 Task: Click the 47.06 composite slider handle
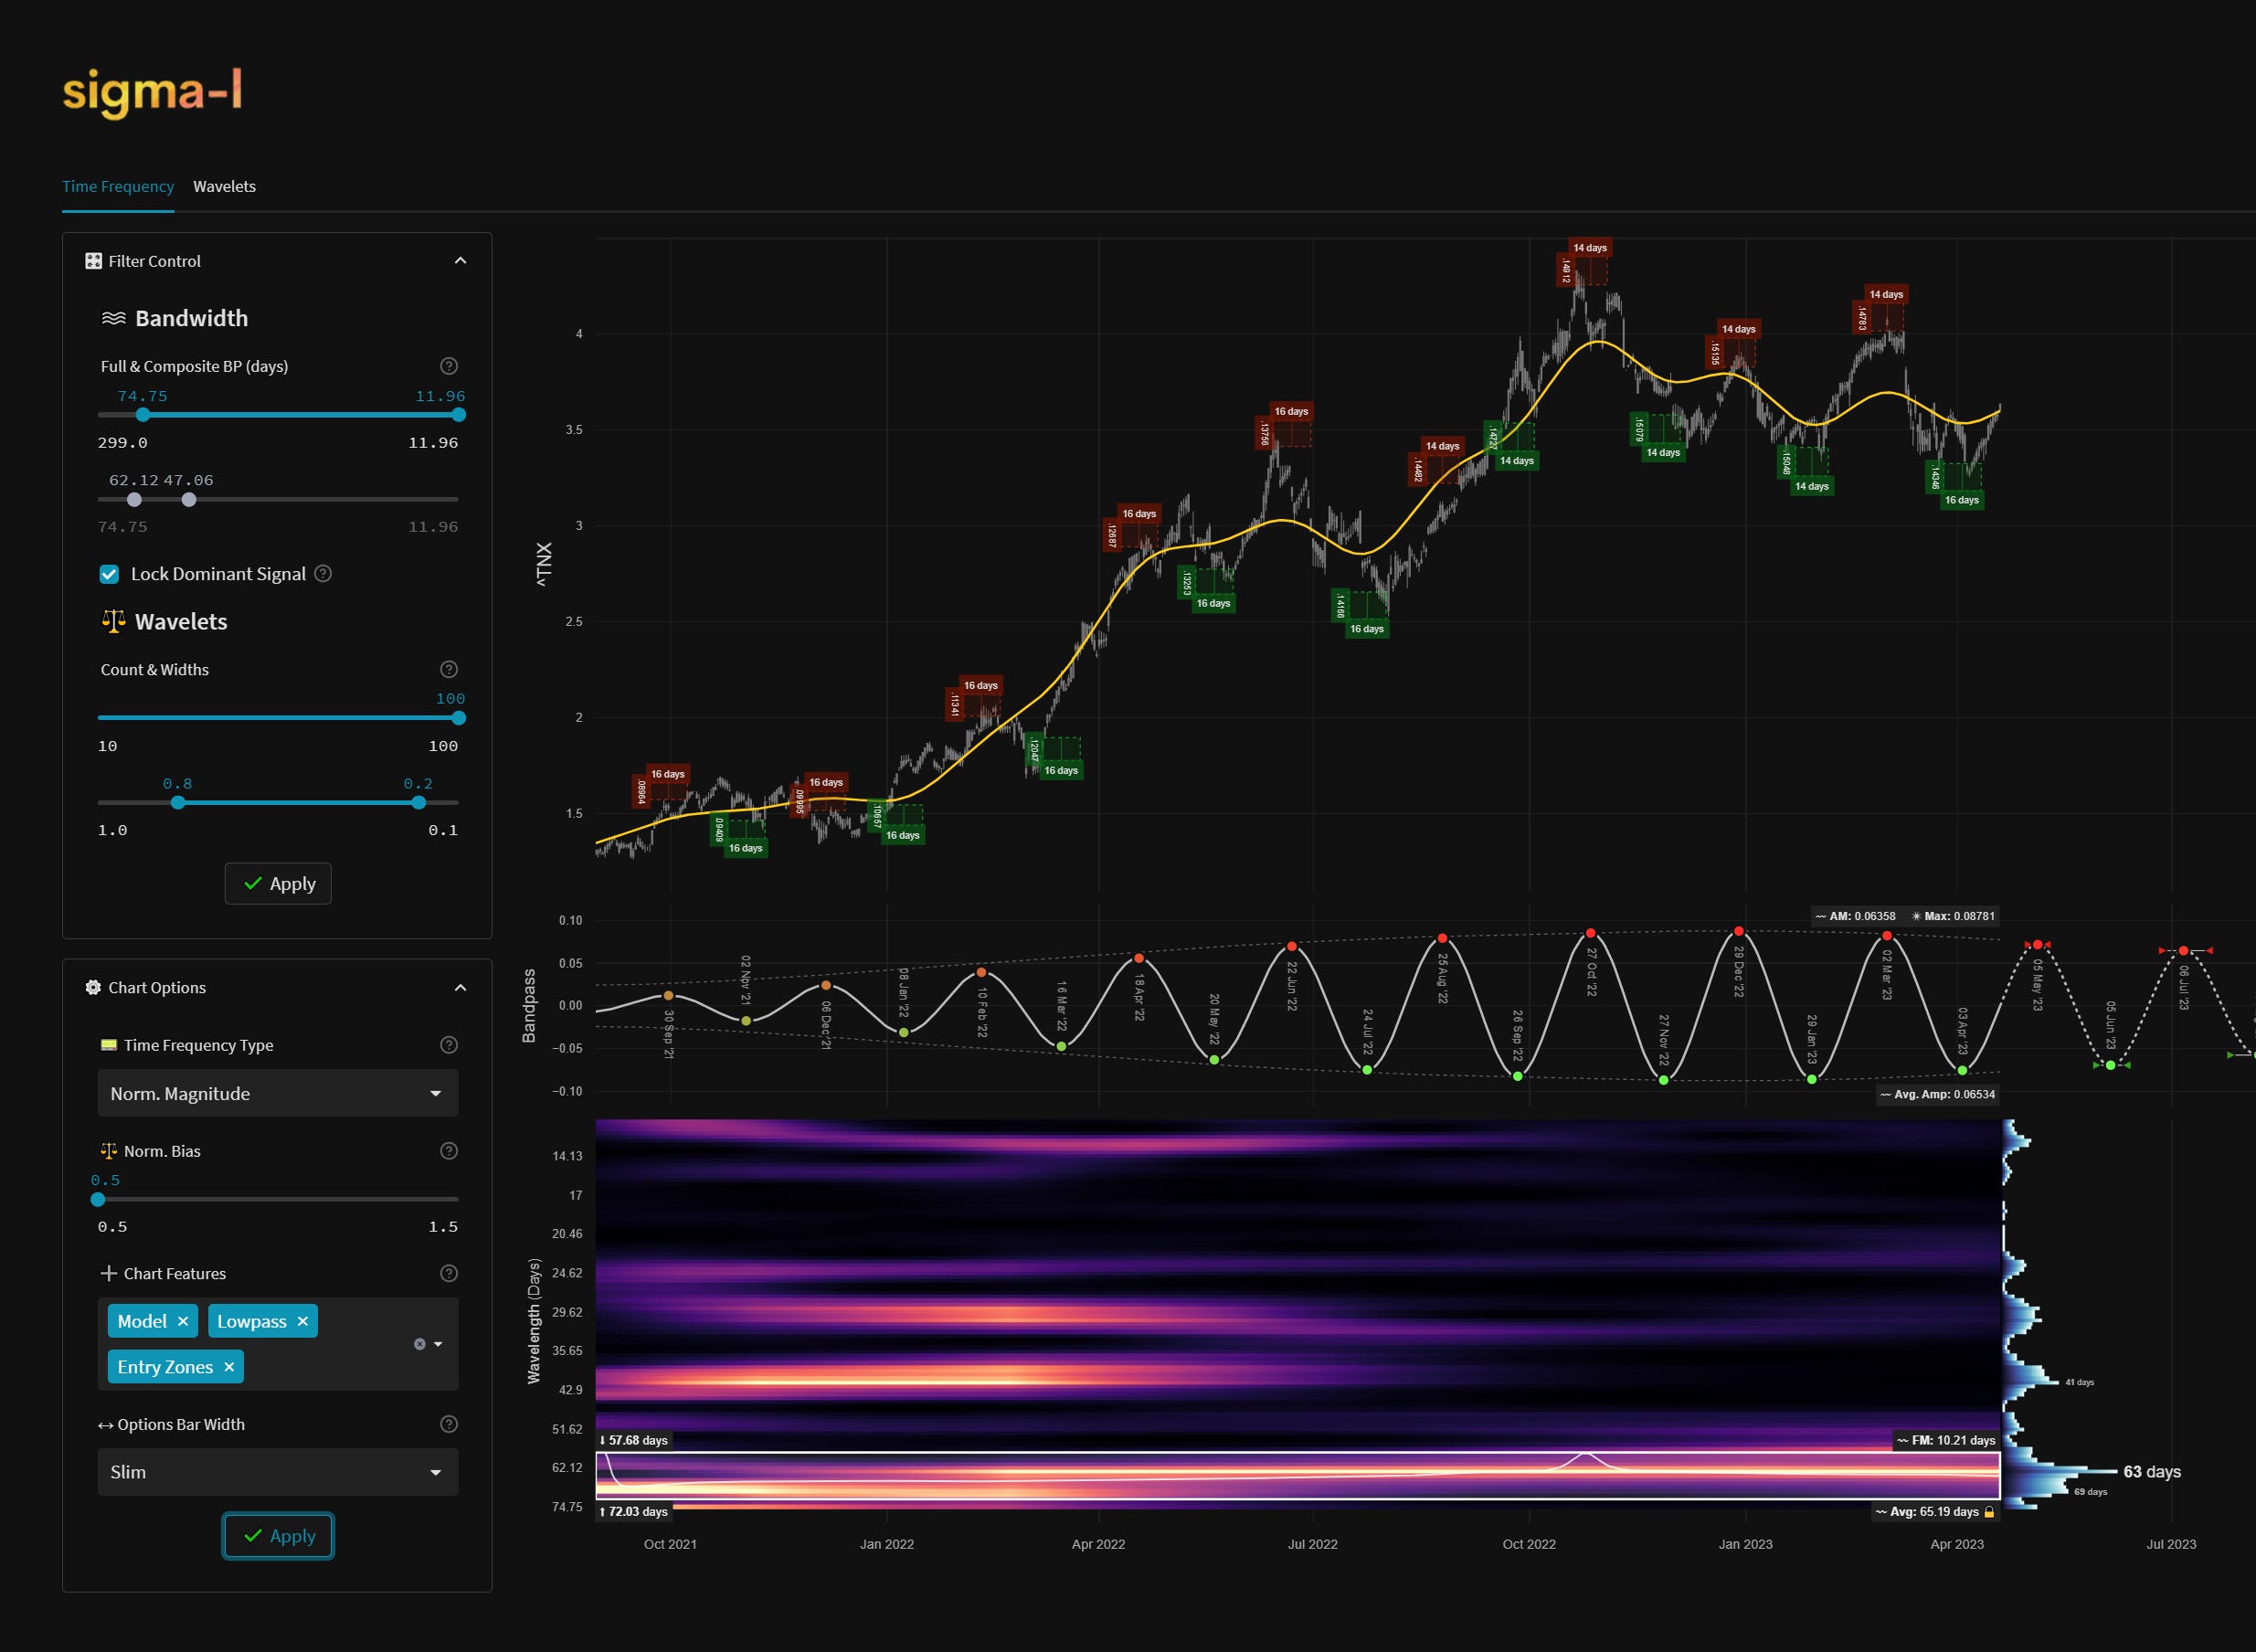189,499
